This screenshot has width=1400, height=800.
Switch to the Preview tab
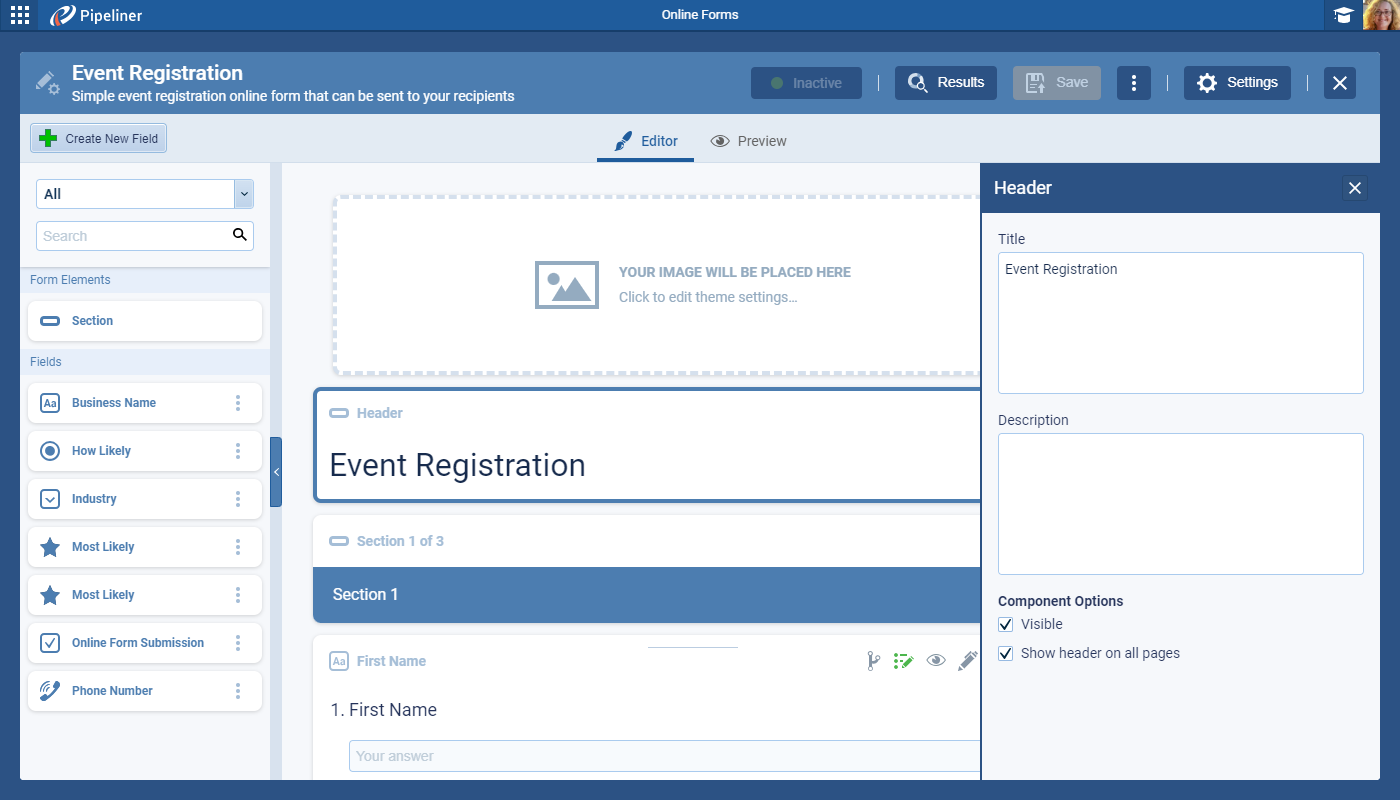click(x=748, y=141)
